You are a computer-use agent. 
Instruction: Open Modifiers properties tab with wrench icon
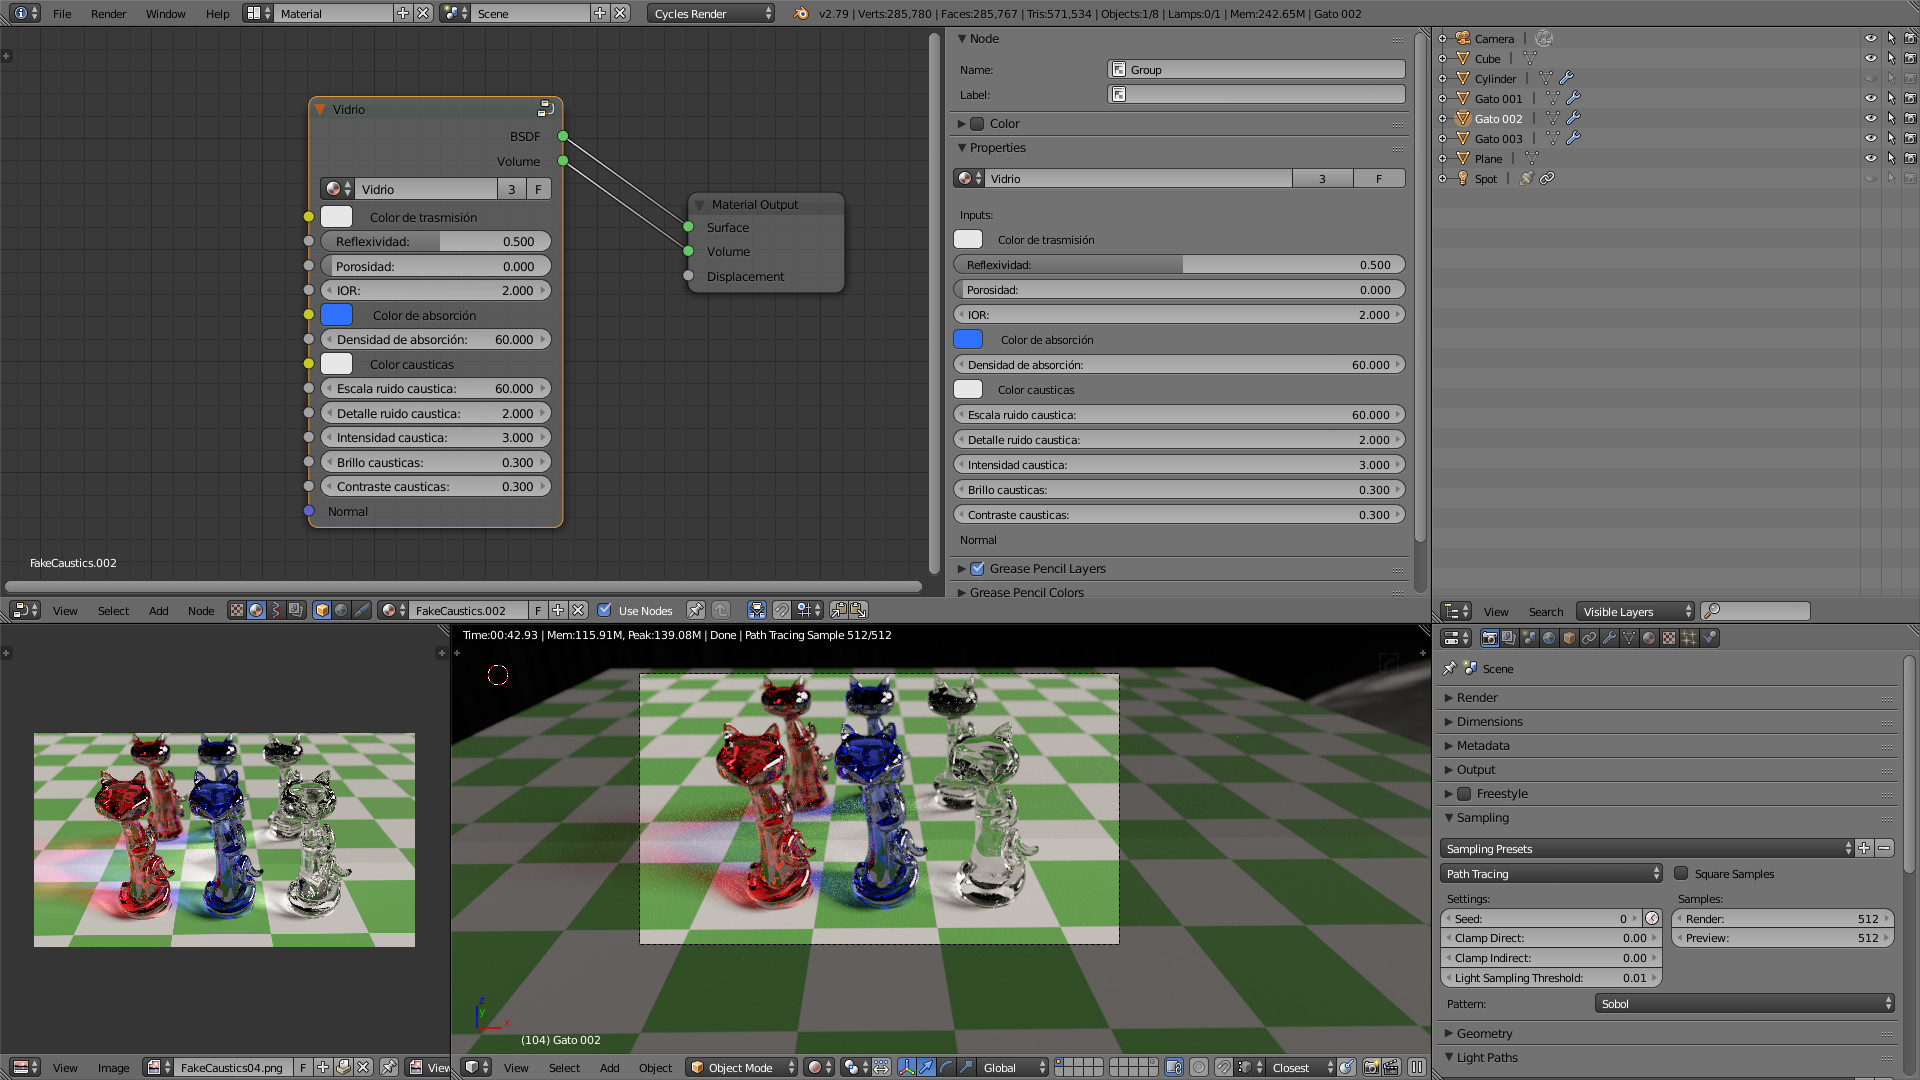click(x=1609, y=638)
